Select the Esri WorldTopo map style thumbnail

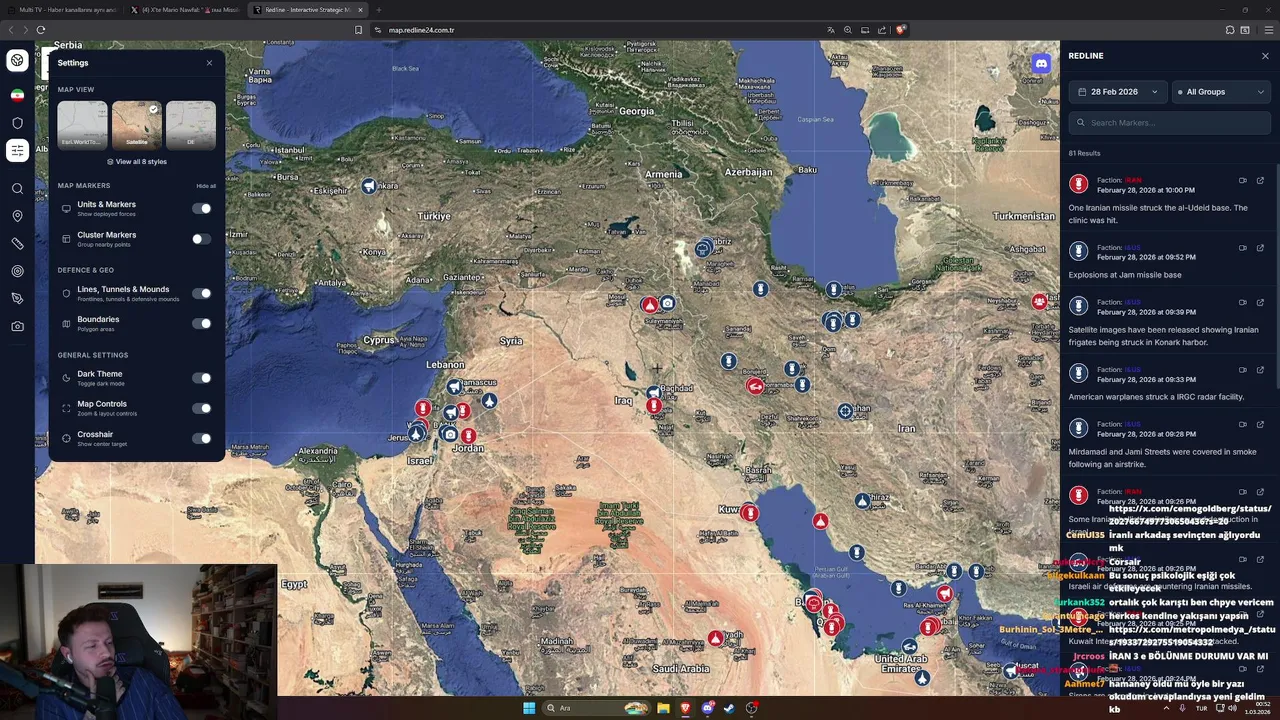[82, 124]
